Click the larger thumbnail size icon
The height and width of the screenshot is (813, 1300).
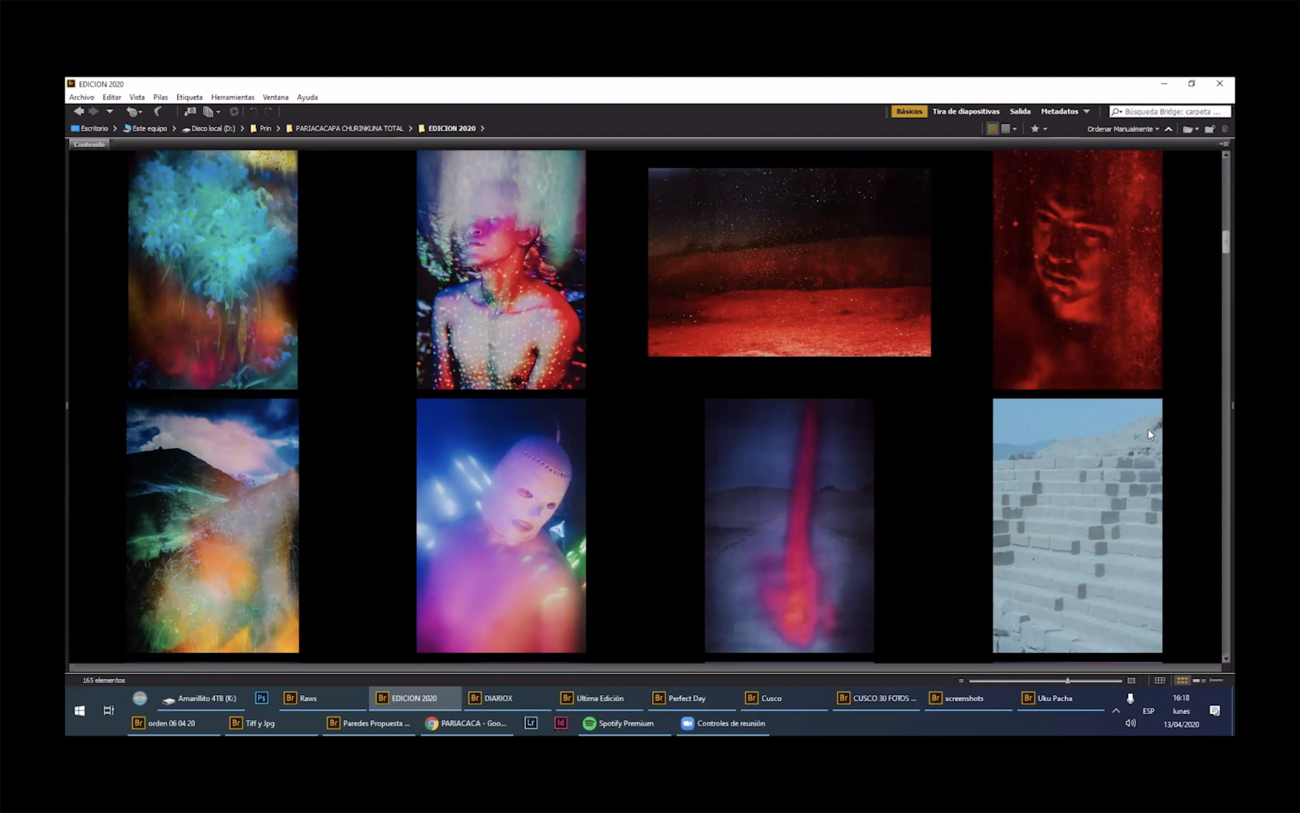[x=1131, y=681]
